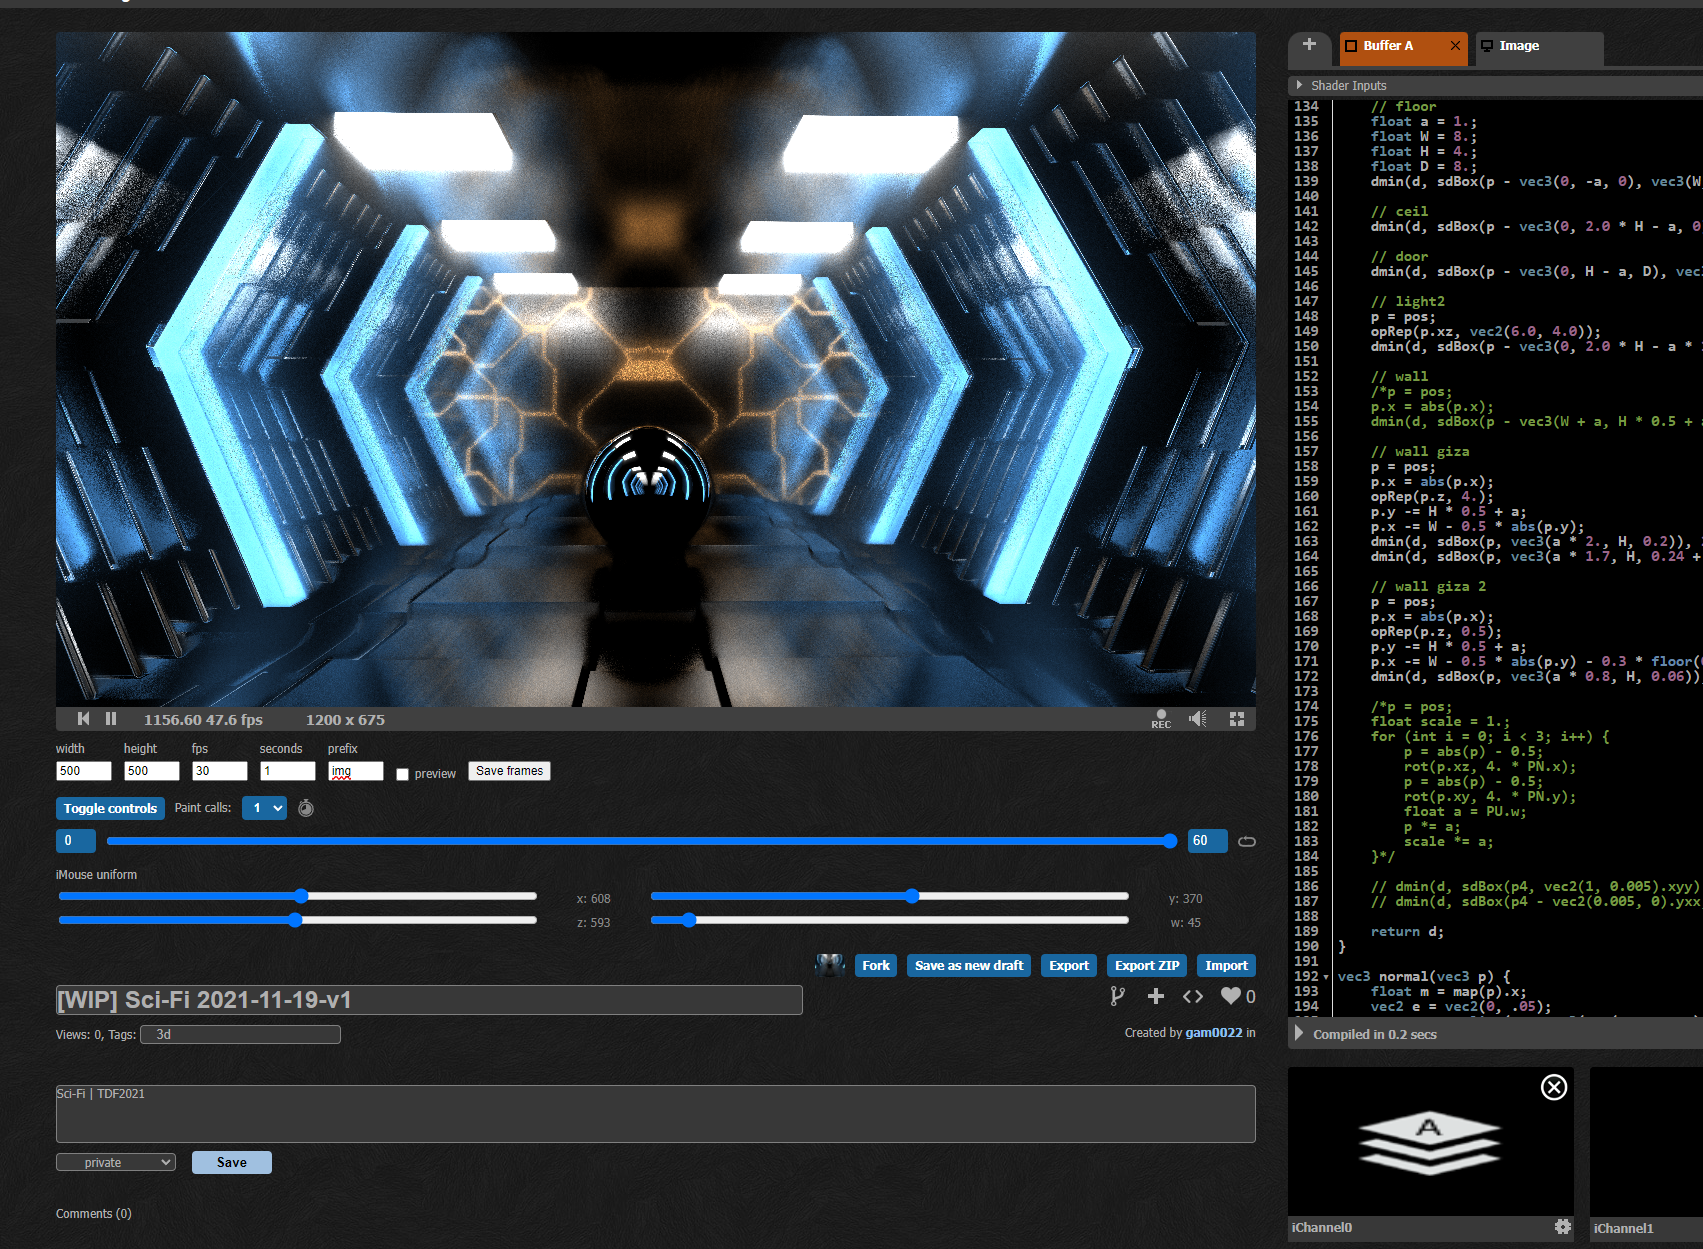Rewind the shader to start
The image size is (1703, 1249).
[84, 719]
